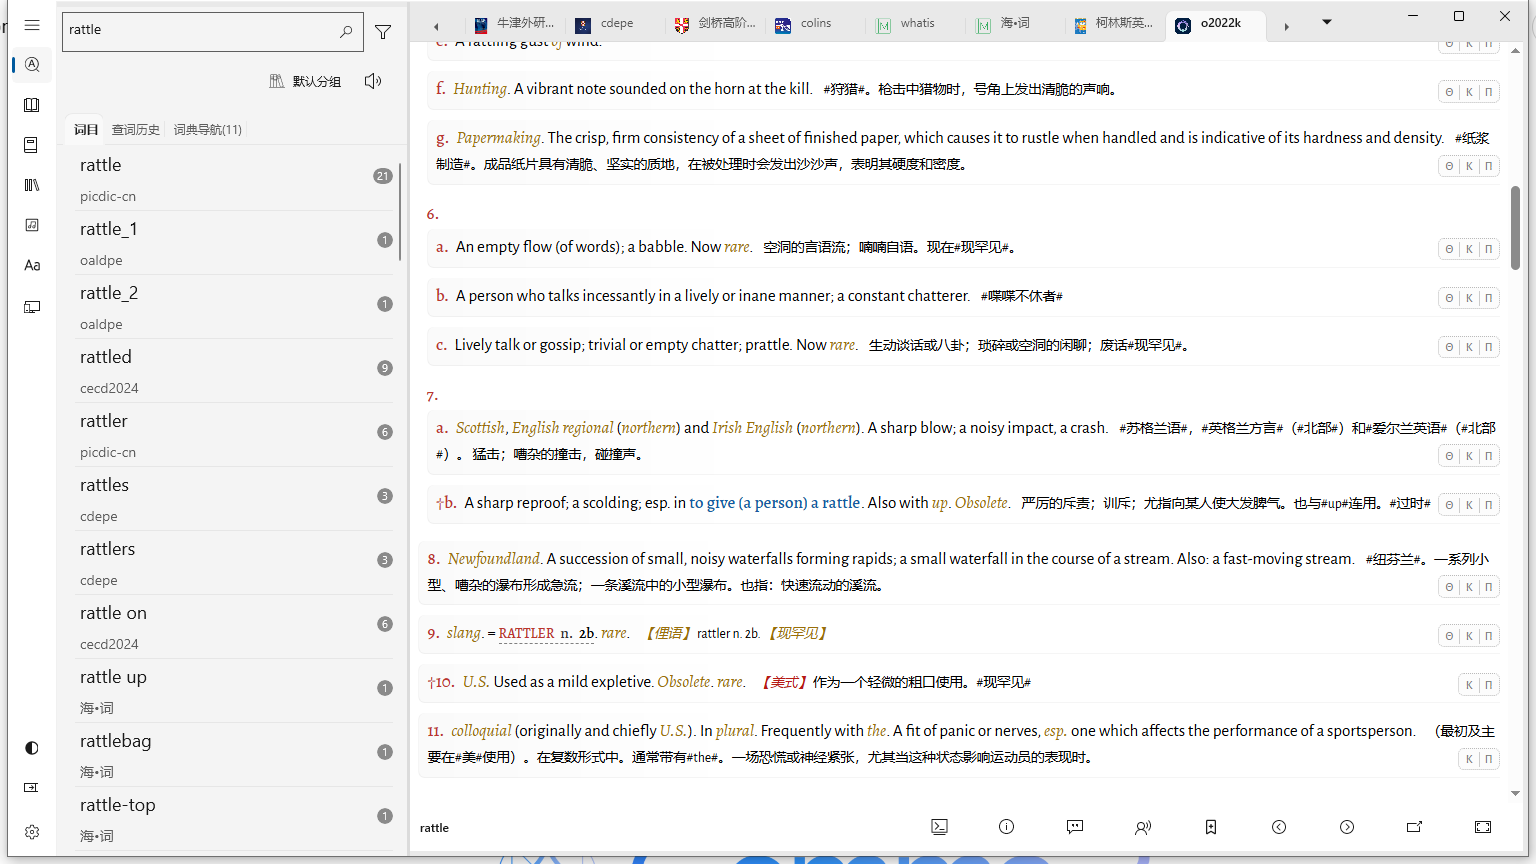Click the icon above the settings gear
Image resolution: width=1536 pixels, height=864 pixels.
(x=32, y=788)
